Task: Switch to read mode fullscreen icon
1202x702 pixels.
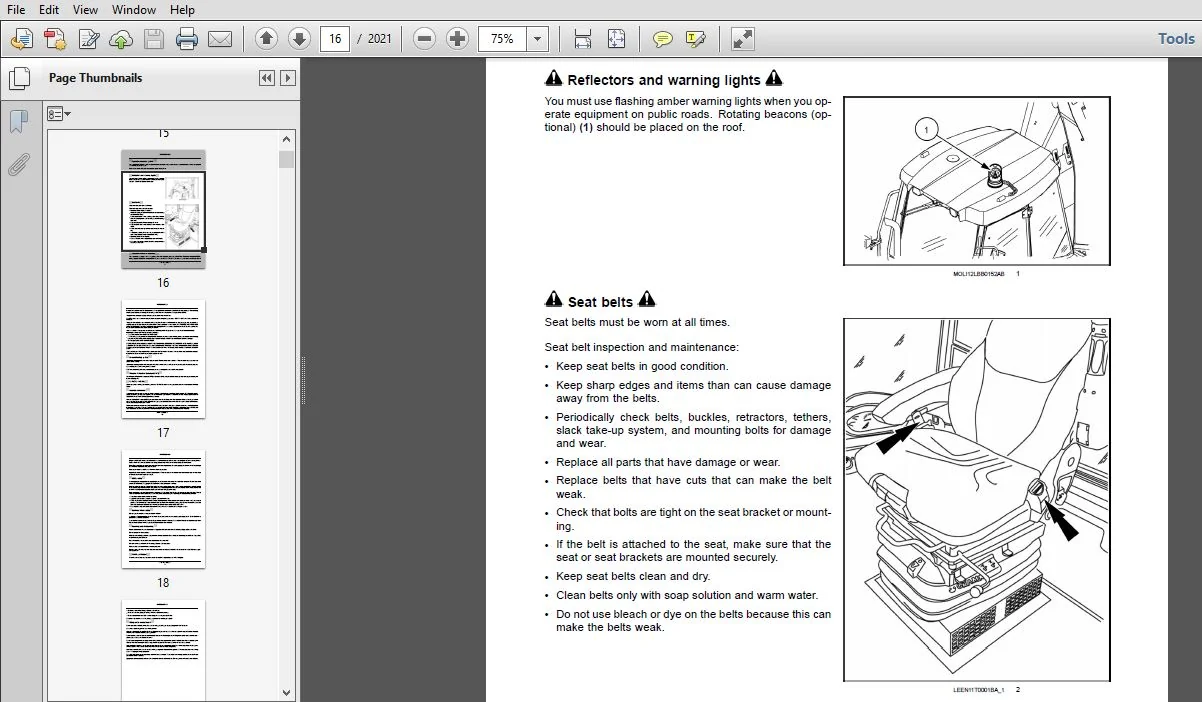Action: click(x=742, y=39)
